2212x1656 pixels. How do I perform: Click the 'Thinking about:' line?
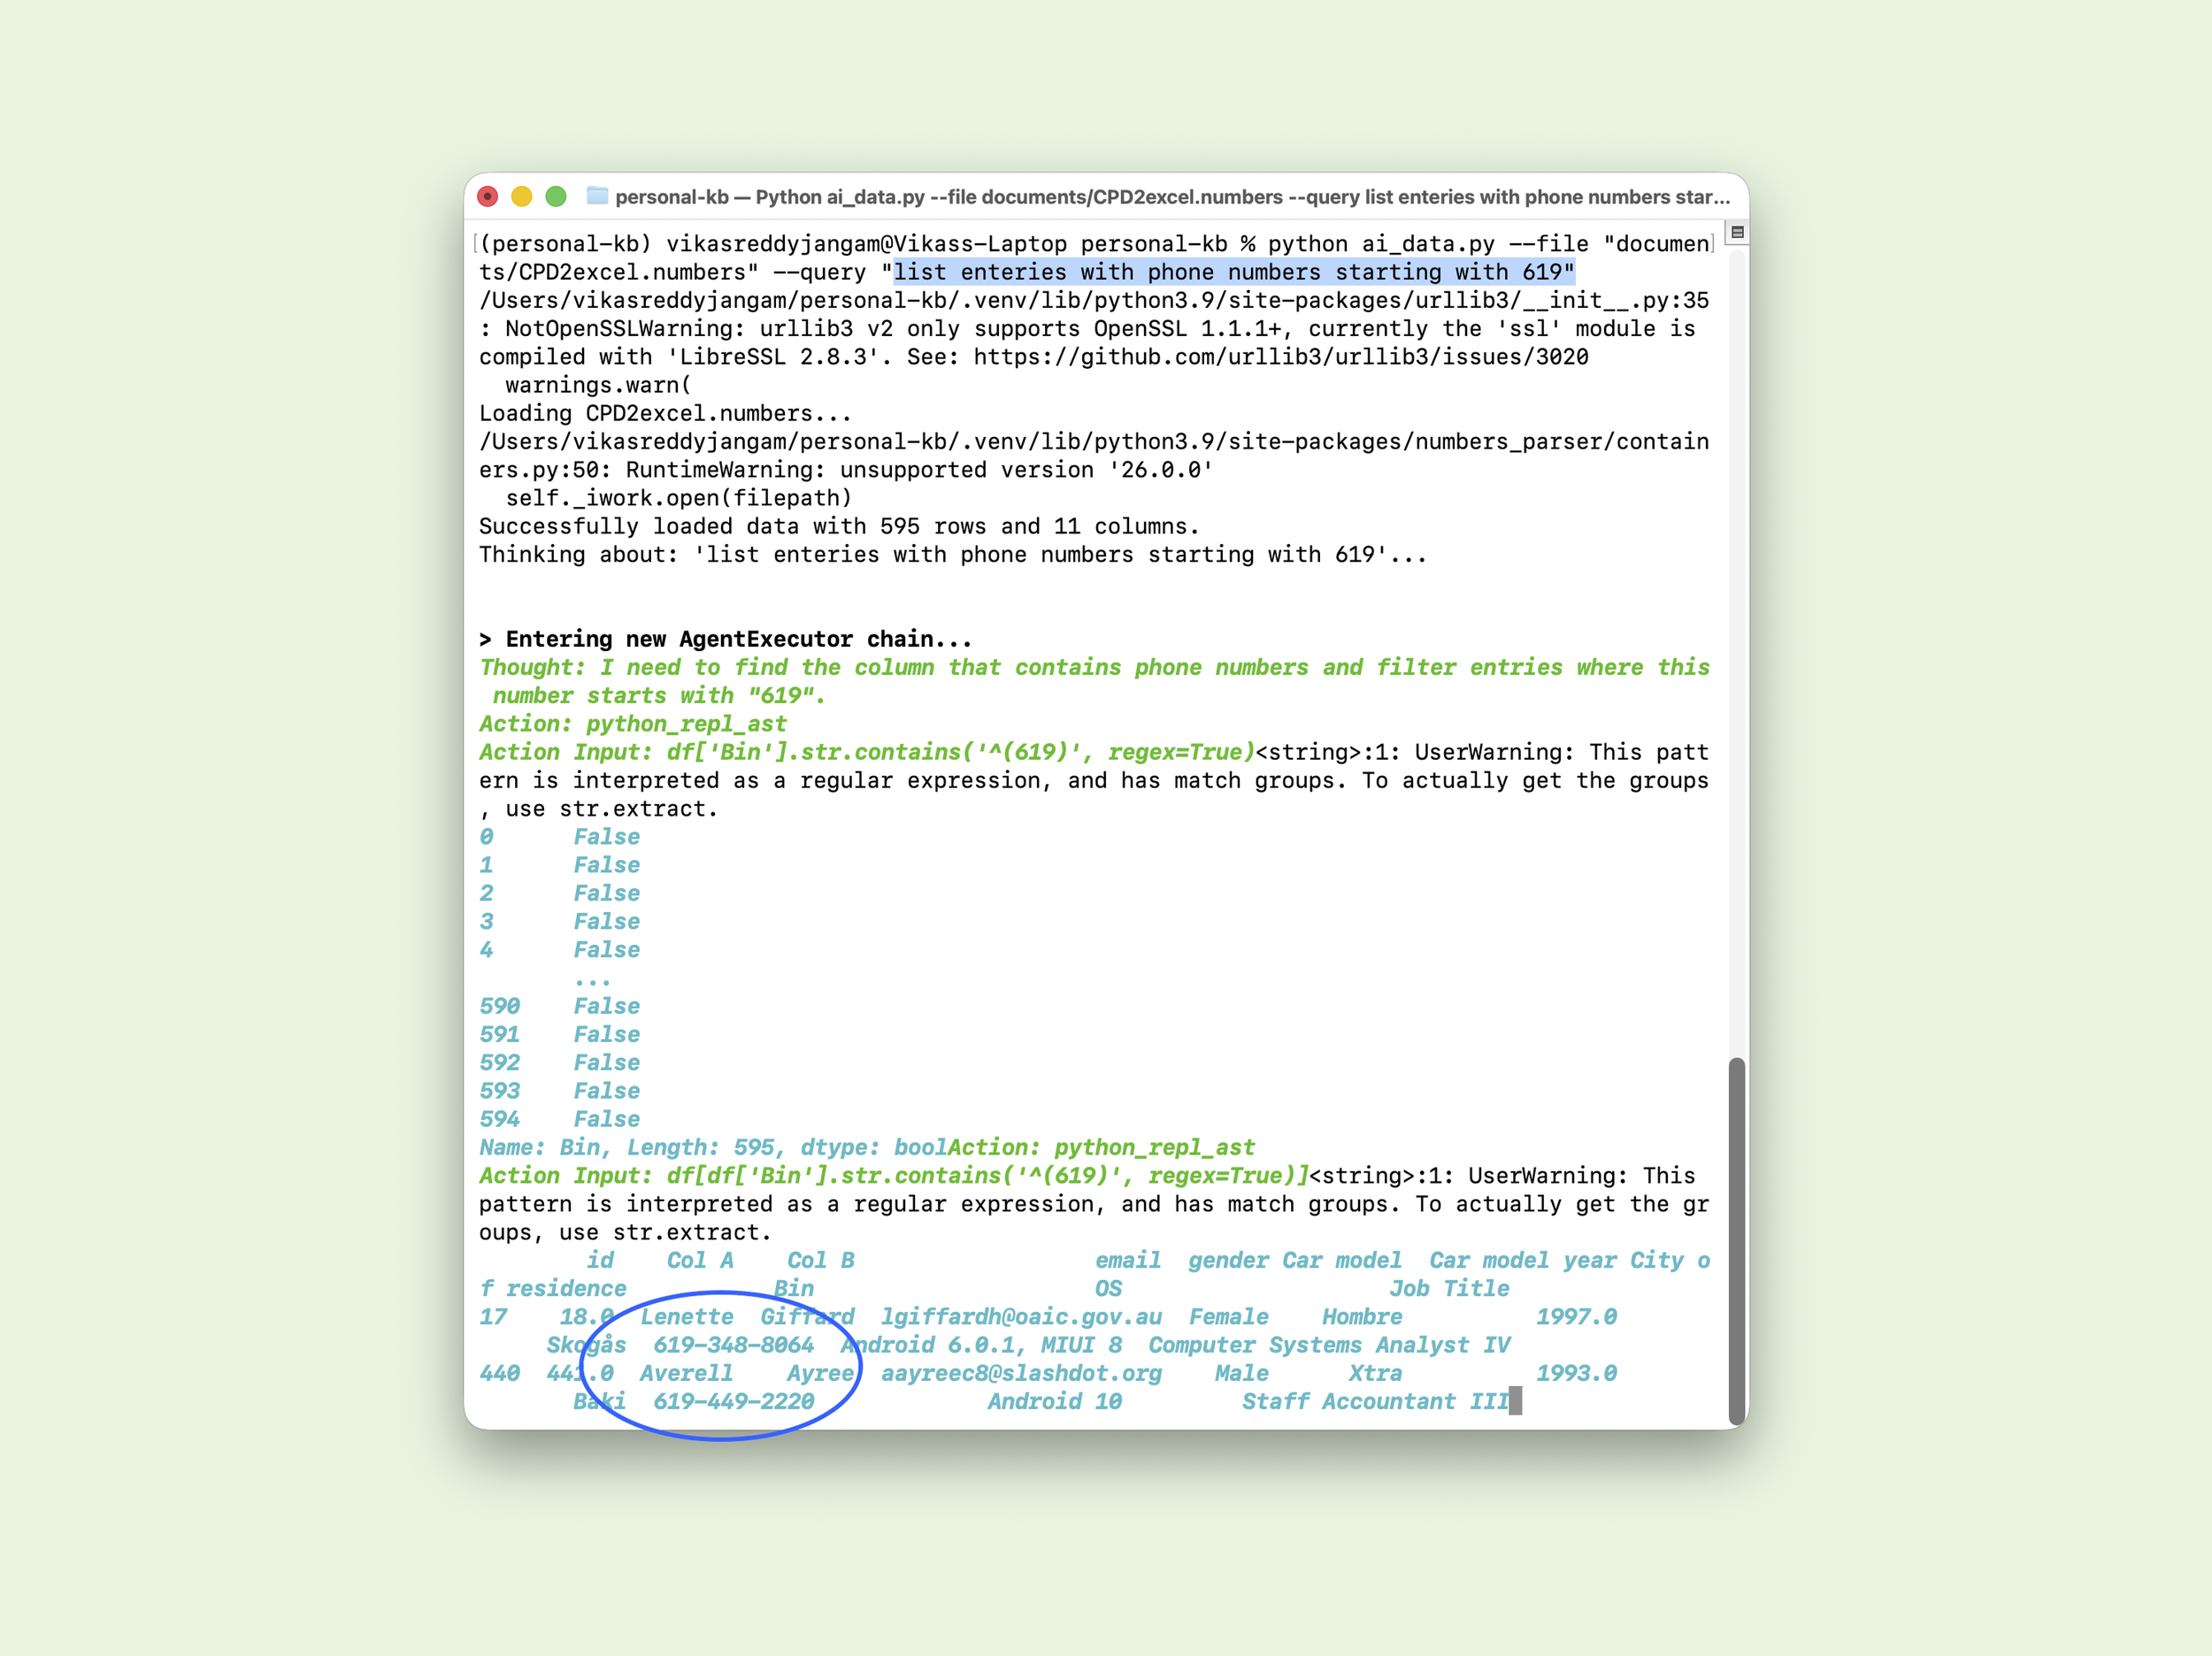pos(953,554)
